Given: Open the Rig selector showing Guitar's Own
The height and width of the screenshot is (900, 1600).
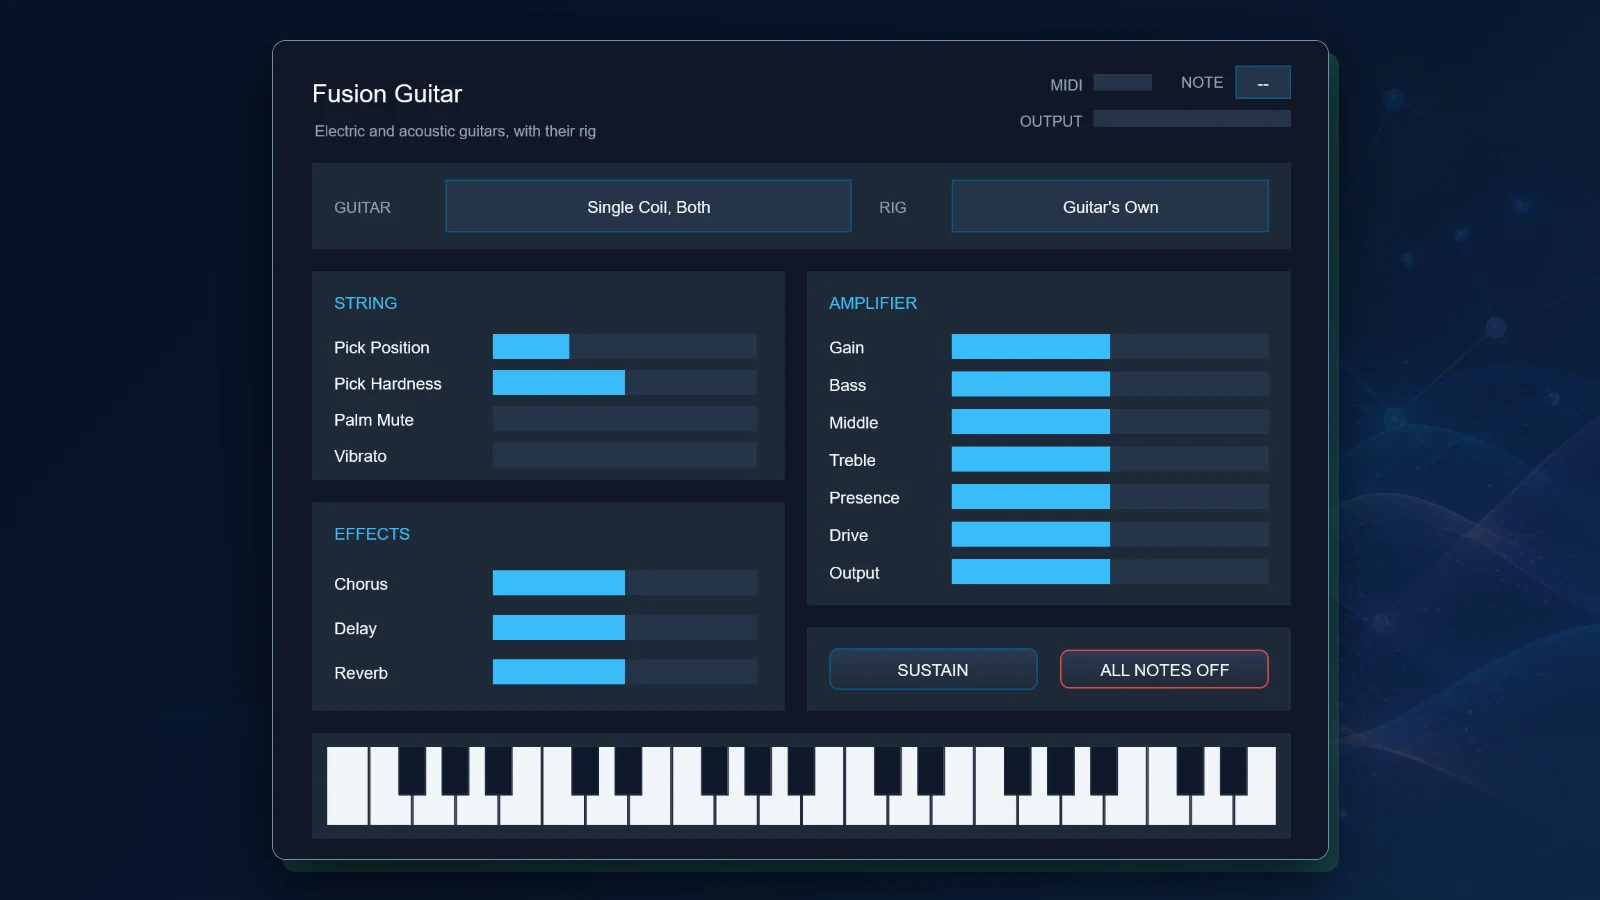Looking at the screenshot, I should (1110, 206).
